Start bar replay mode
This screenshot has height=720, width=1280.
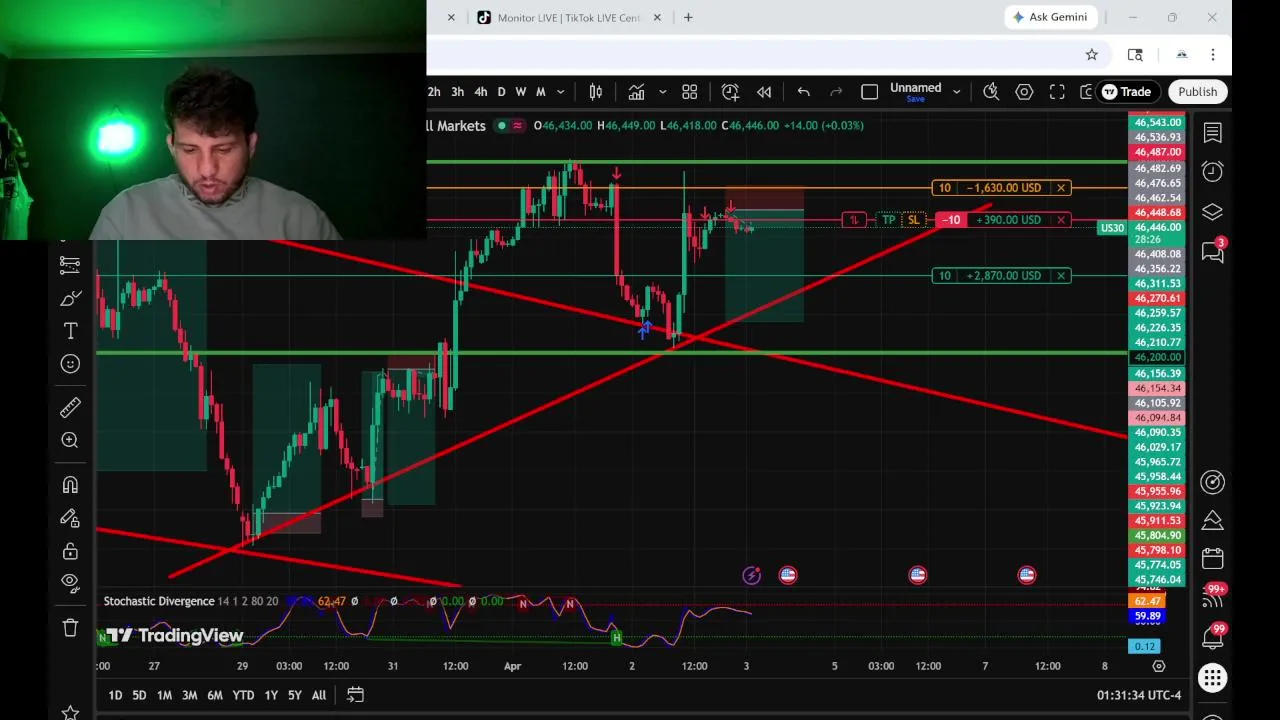click(764, 92)
